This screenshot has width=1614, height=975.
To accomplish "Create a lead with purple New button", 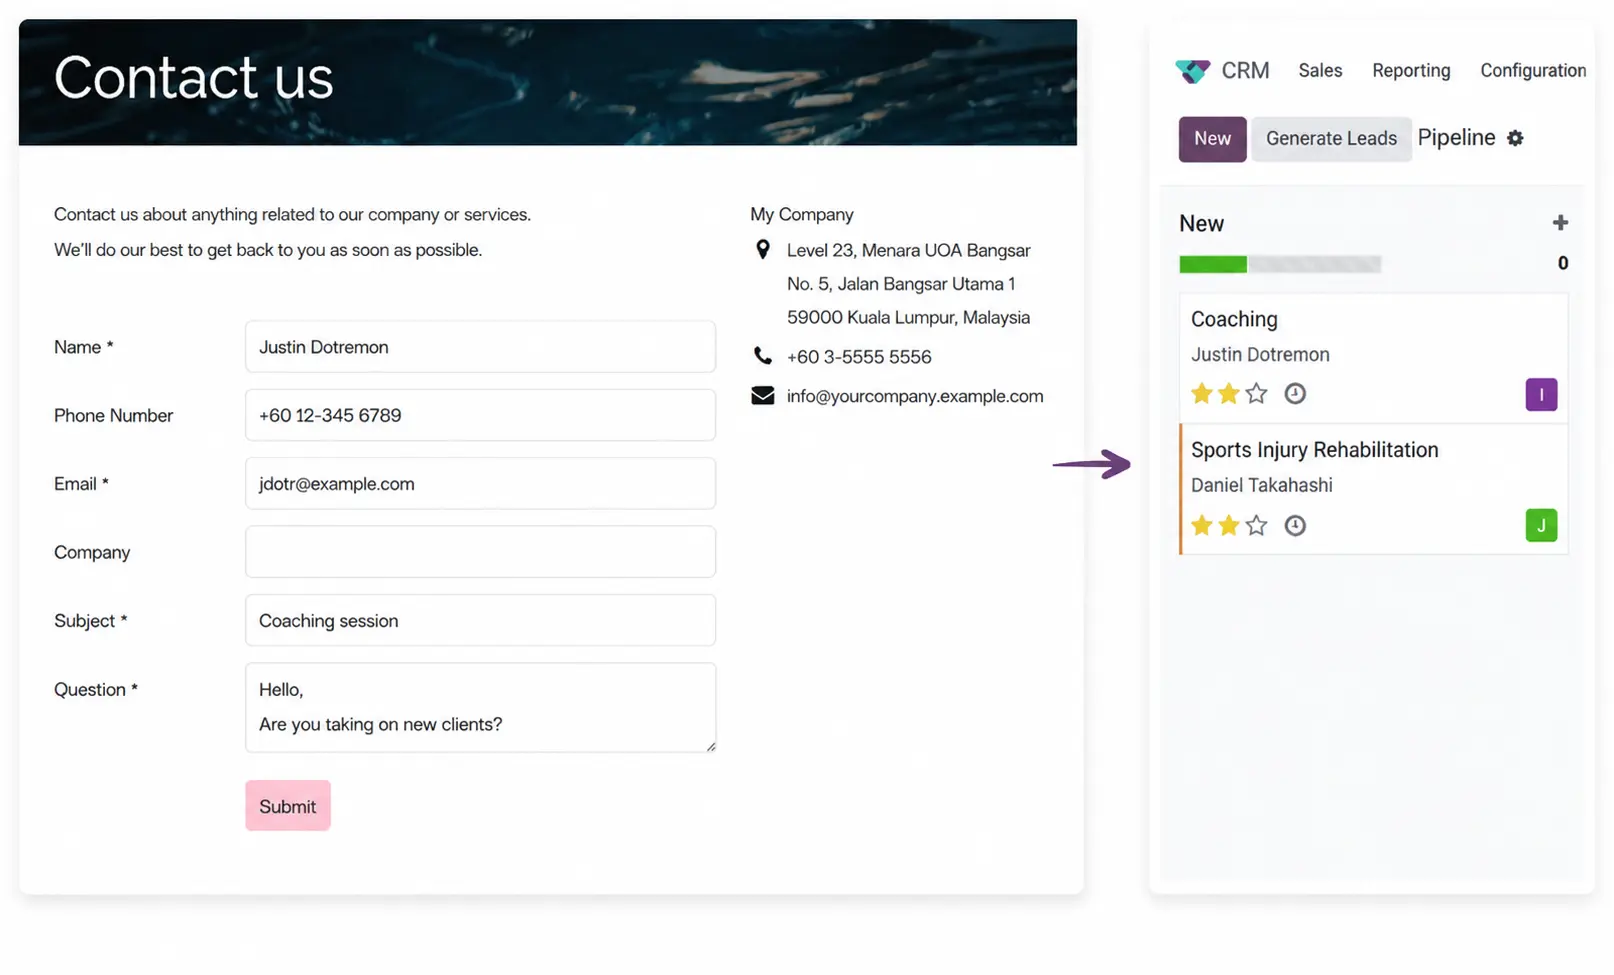I will tap(1212, 139).
